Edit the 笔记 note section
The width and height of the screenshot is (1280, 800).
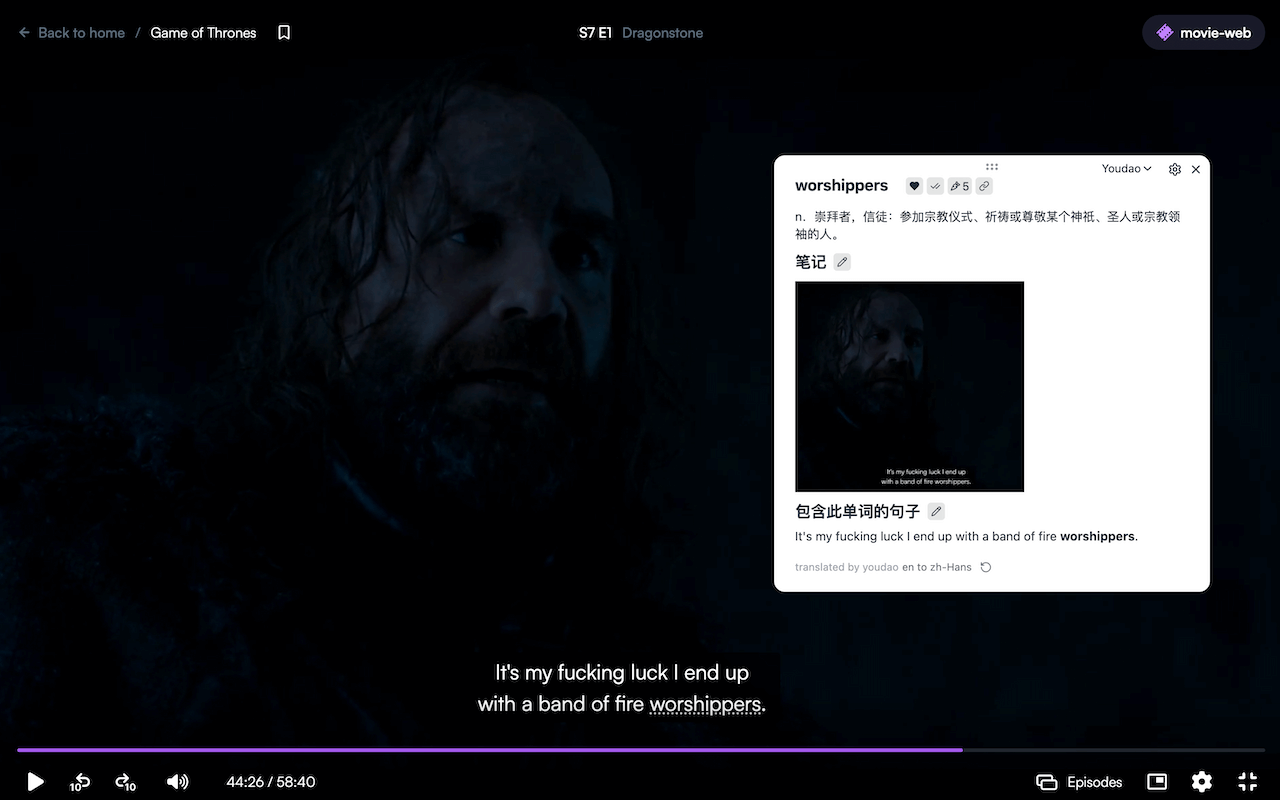coord(842,262)
